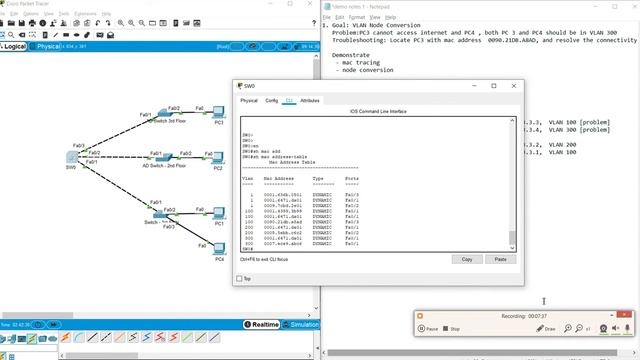Open the SW0 Physical tab
The height and width of the screenshot is (360, 640).
coord(249,100)
